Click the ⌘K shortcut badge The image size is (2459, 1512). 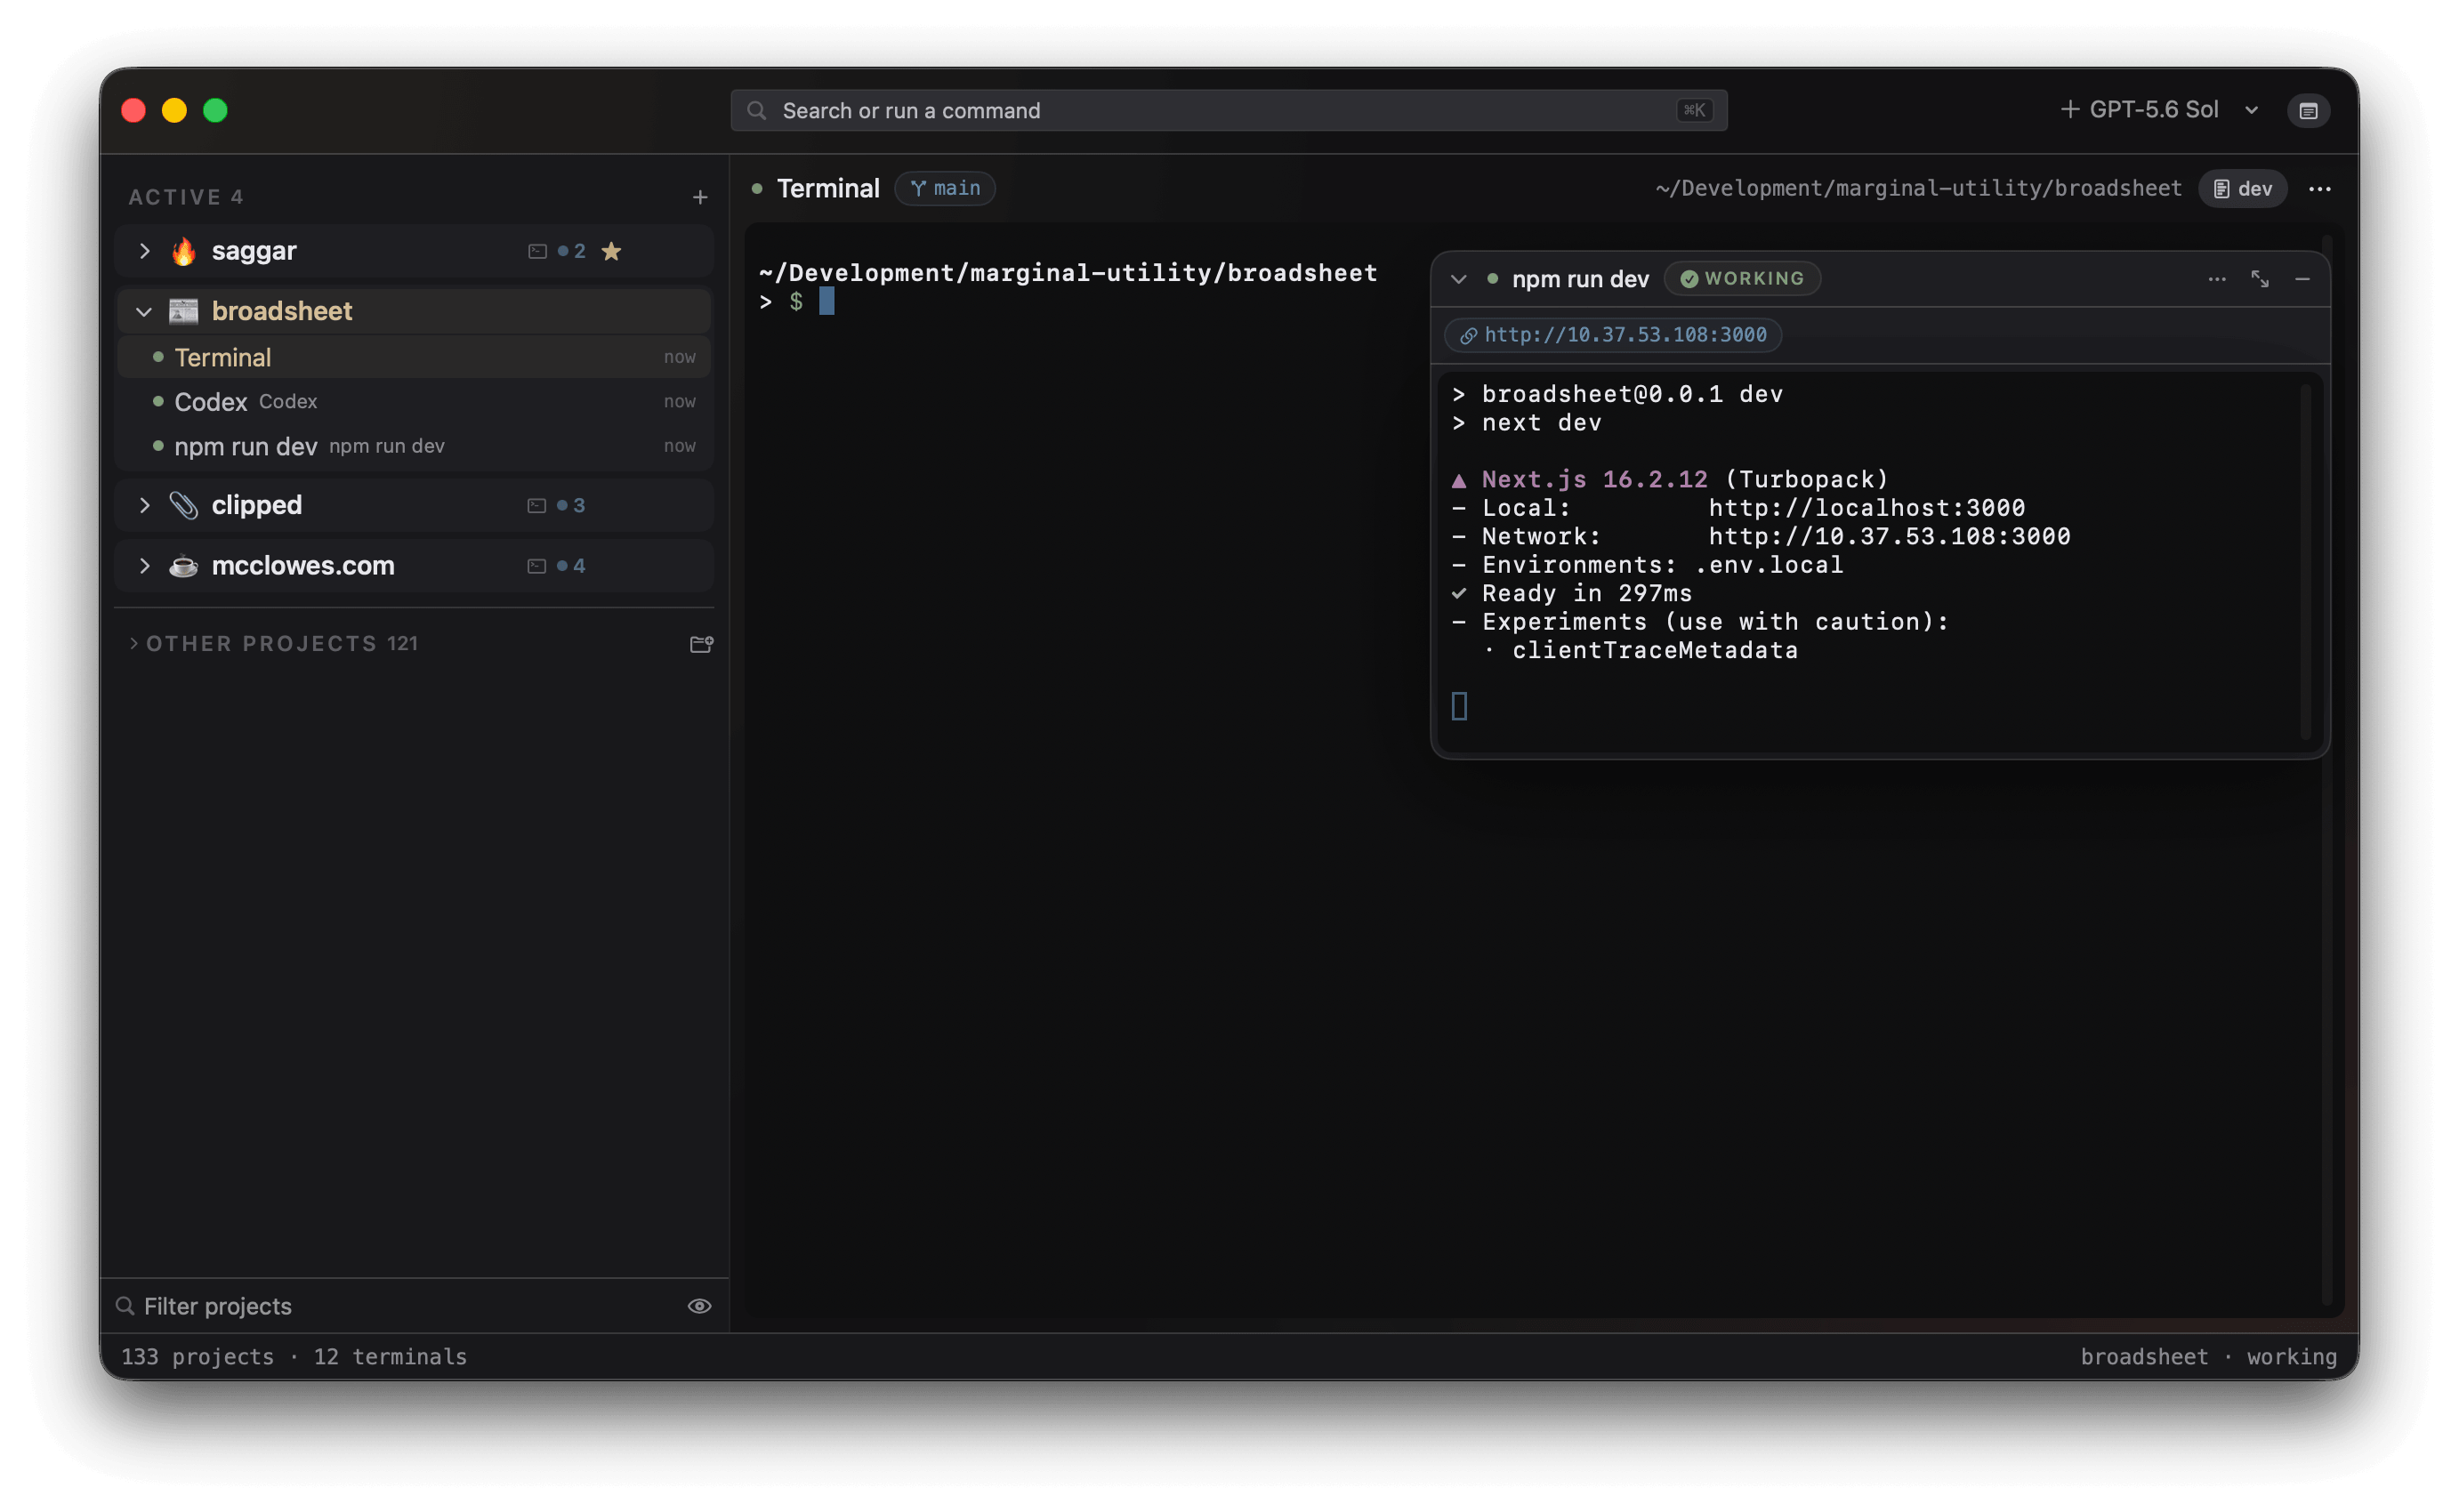1693,110
